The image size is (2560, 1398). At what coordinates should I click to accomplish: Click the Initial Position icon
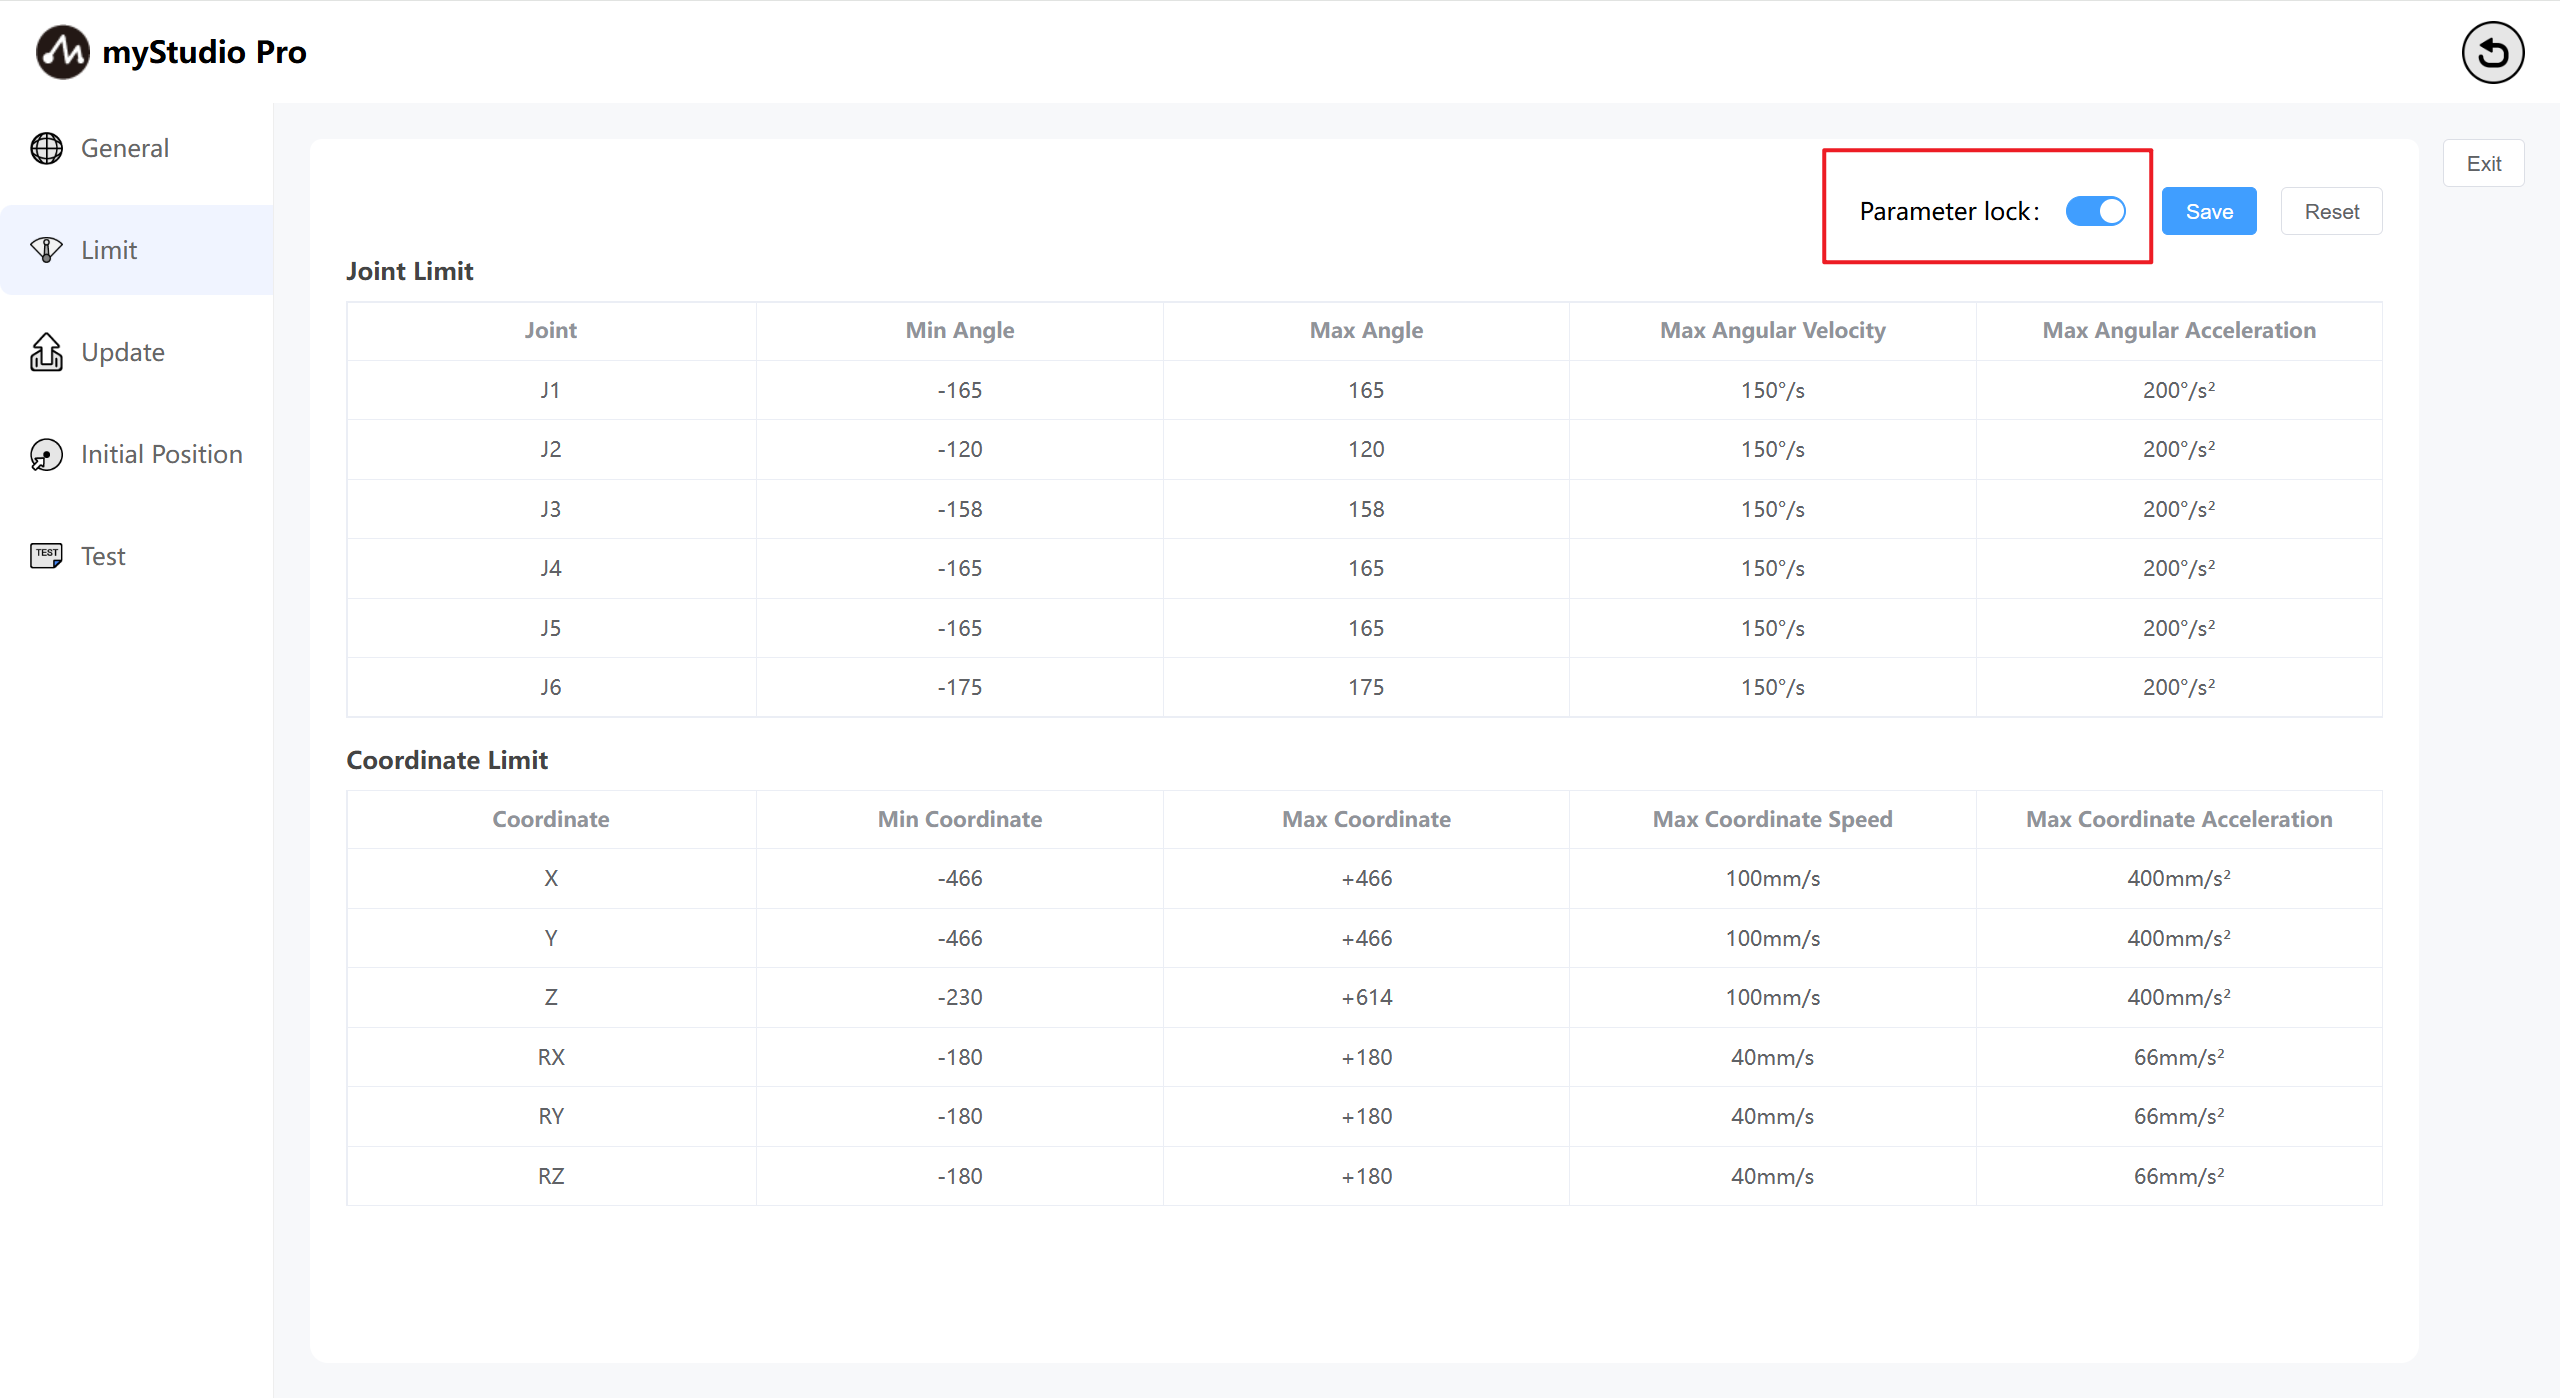click(46, 454)
